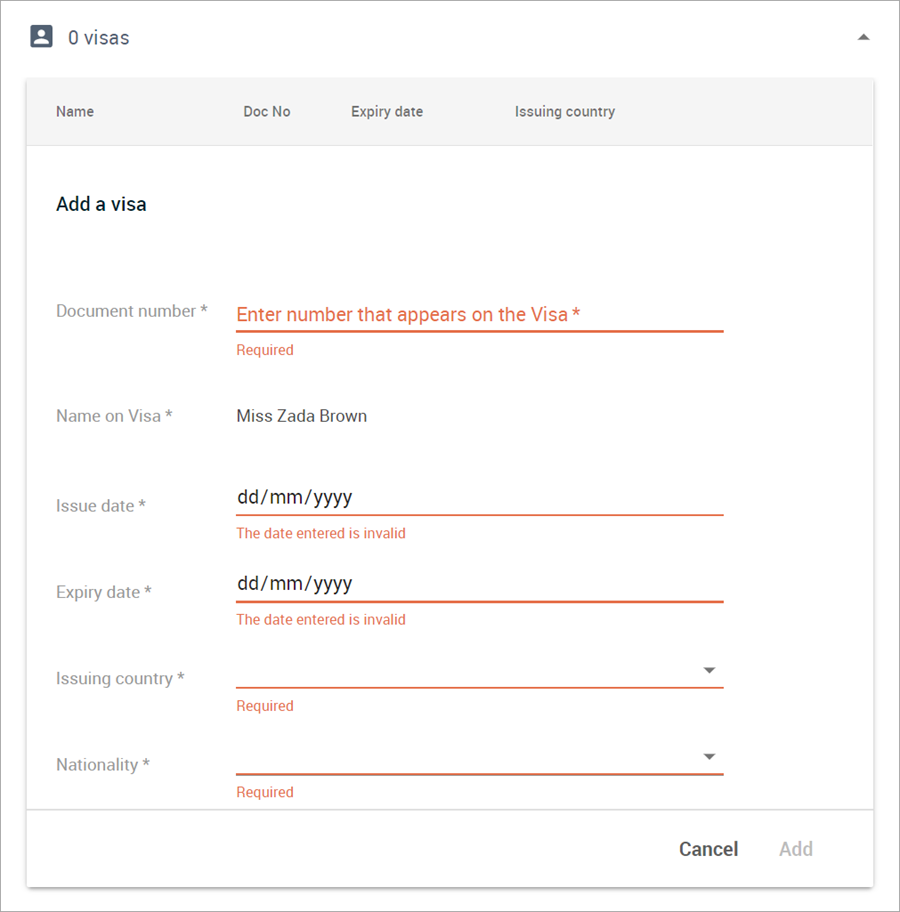Click the 'Add a visa' heading
This screenshot has width=900, height=912.
pyautogui.click(x=101, y=204)
